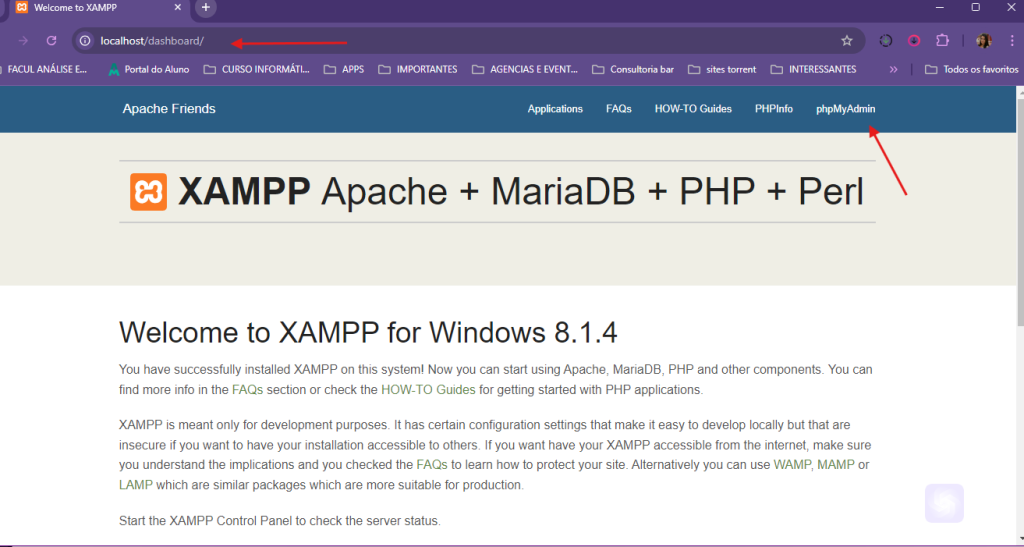Viewport: 1024px width, 547px height.
Task: Click the site information icon in the address bar
Action: [x=86, y=41]
